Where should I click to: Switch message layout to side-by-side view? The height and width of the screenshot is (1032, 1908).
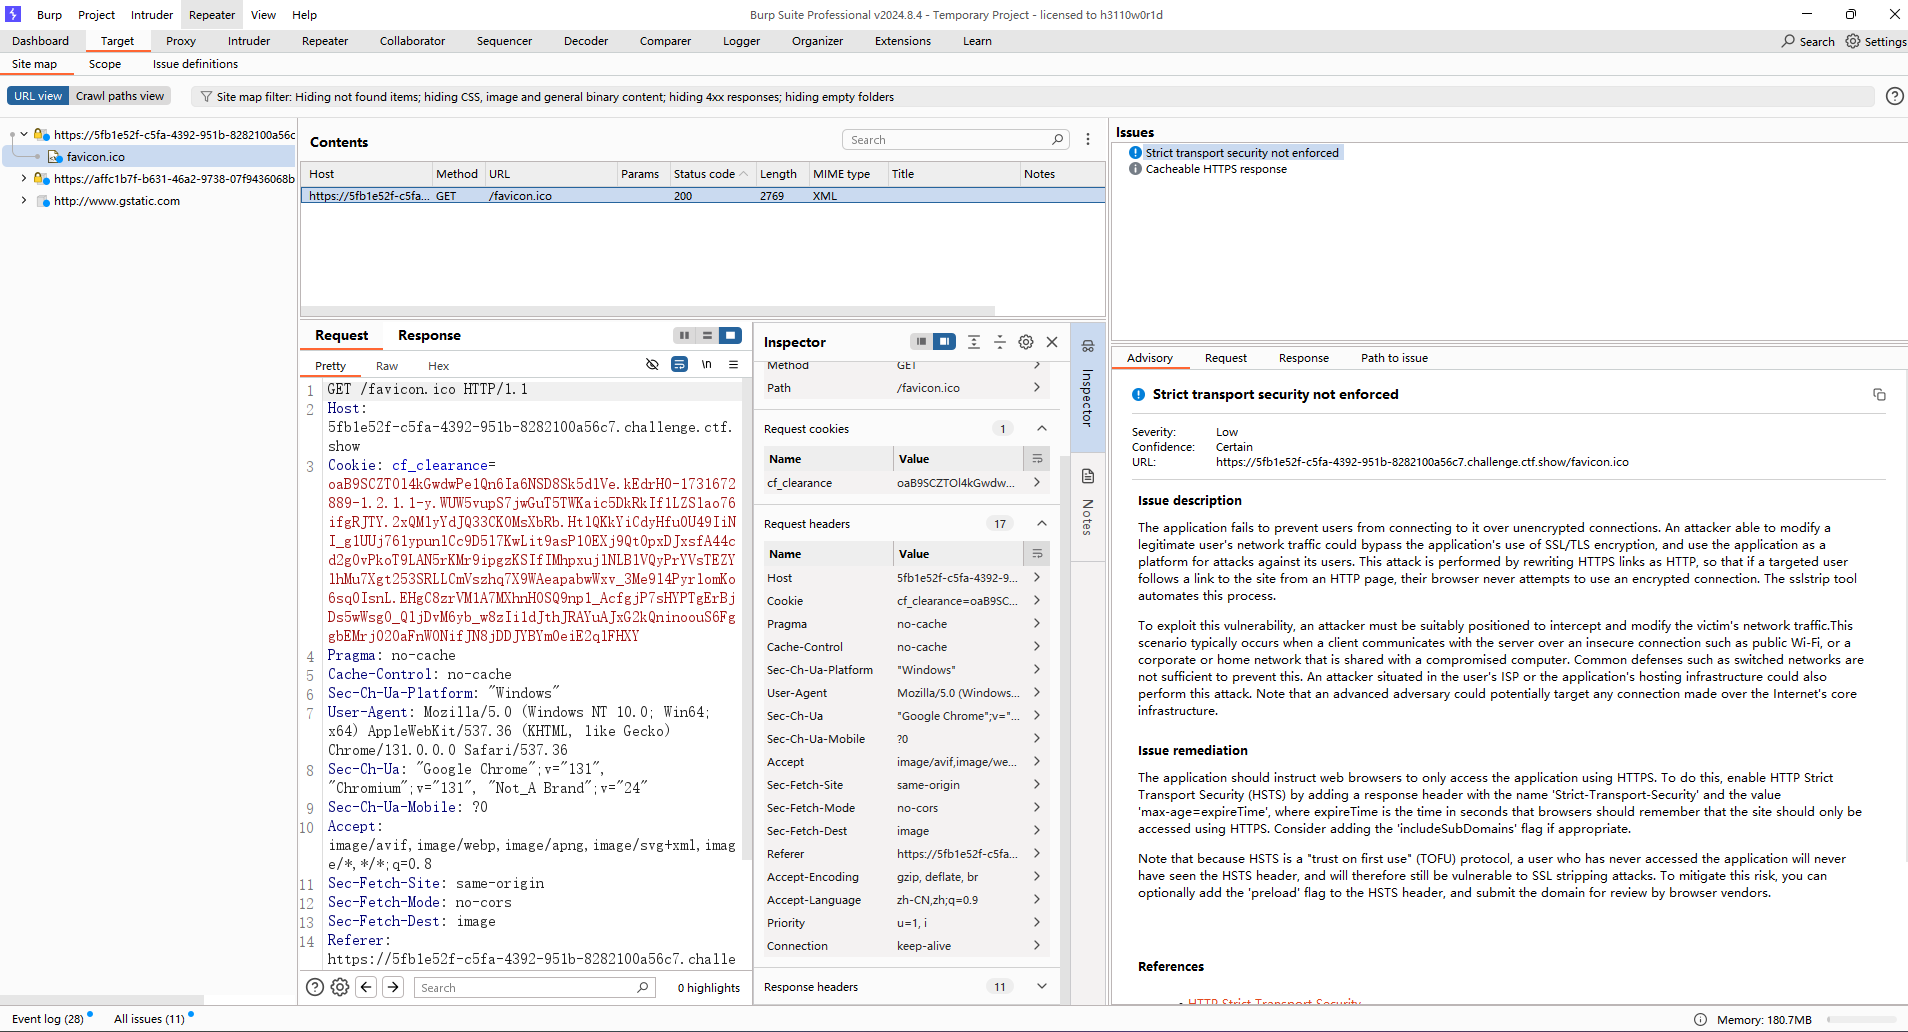684,336
